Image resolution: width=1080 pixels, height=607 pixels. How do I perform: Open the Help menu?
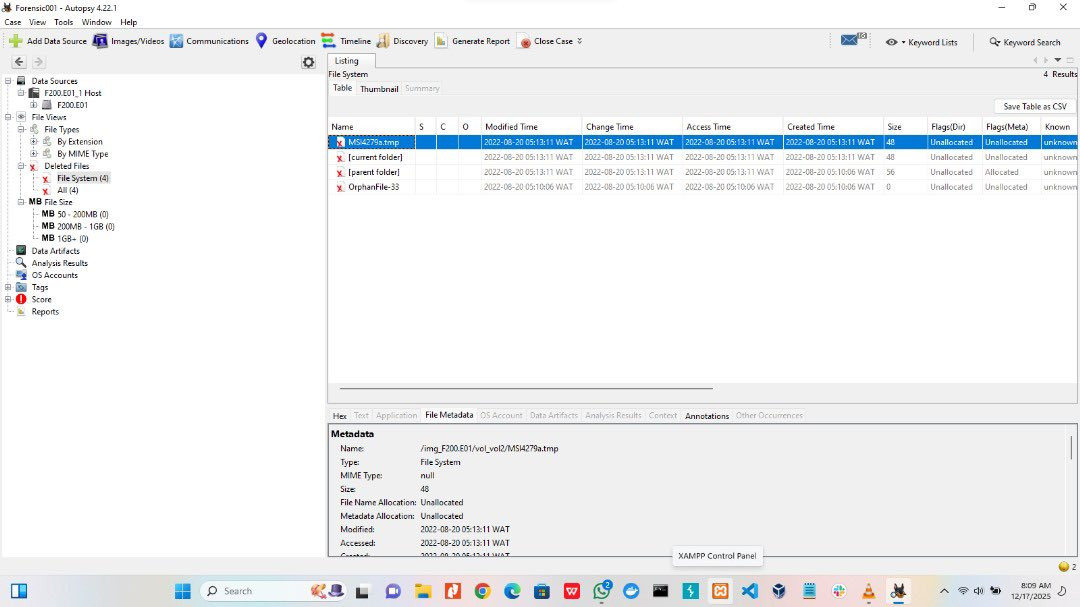[129, 22]
